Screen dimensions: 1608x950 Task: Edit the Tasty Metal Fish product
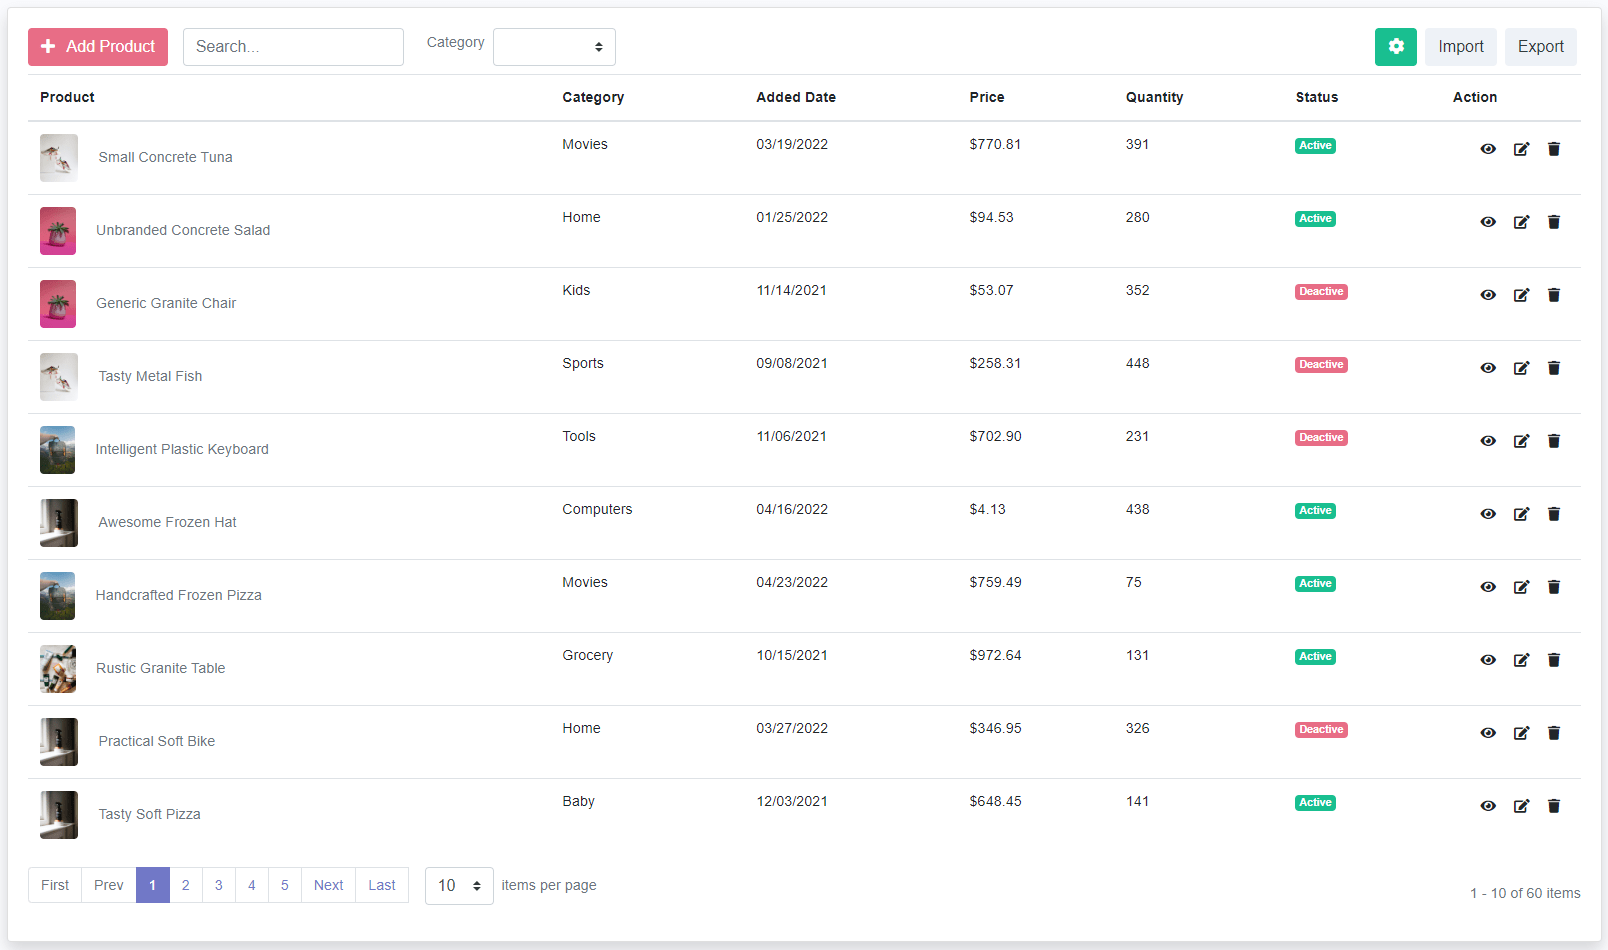coord(1521,368)
